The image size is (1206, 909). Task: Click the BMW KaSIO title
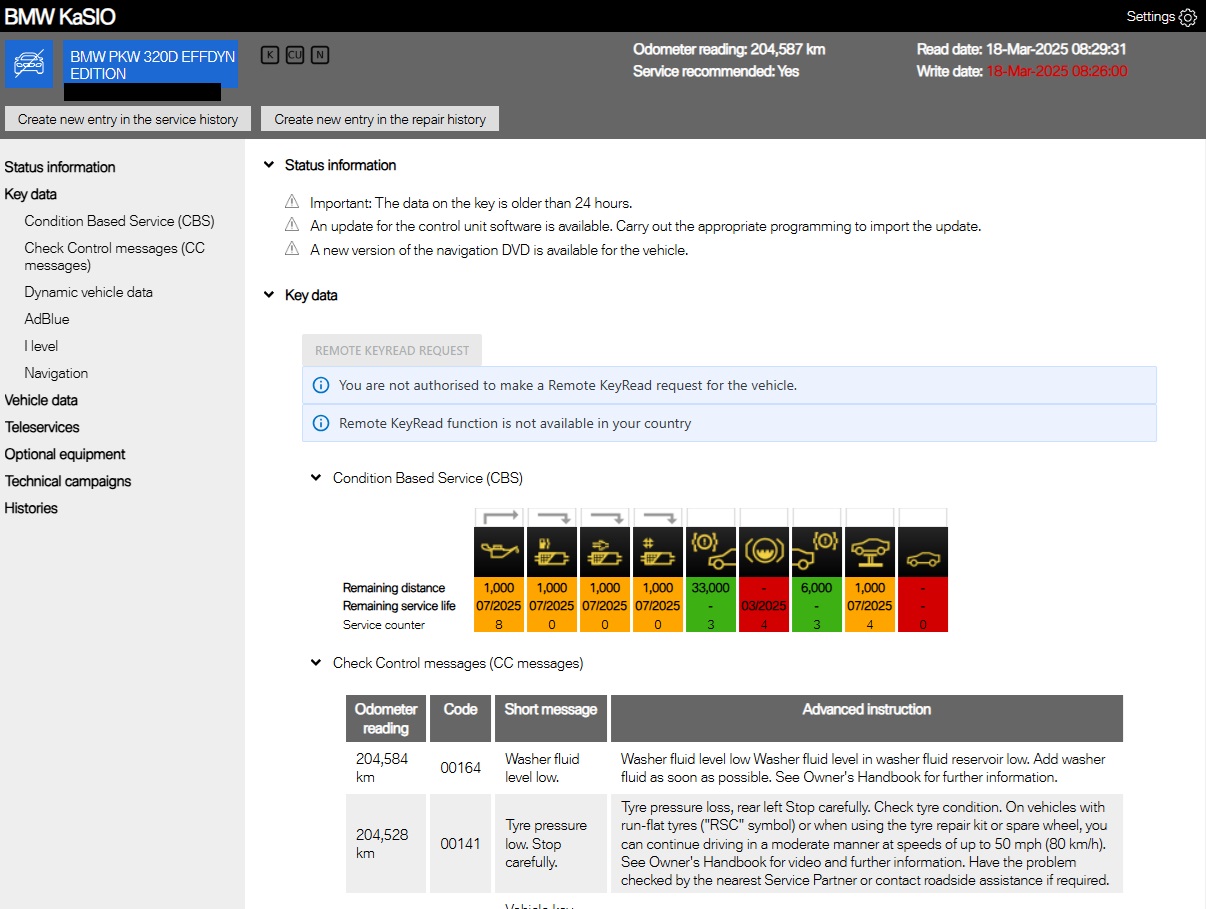60,17
